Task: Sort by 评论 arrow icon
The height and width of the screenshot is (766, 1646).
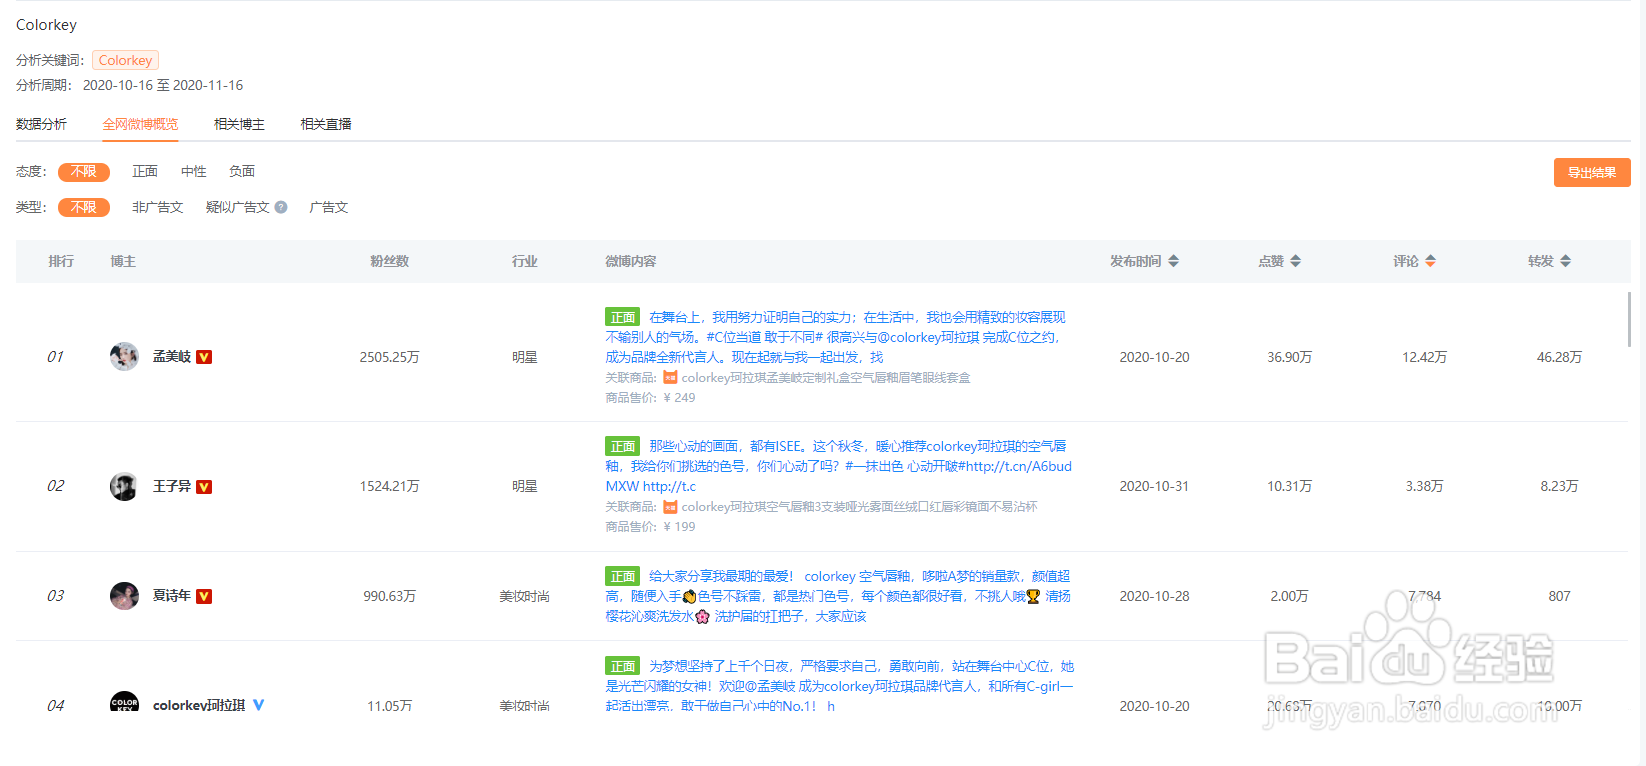Action: pyautogui.click(x=1431, y=261)
